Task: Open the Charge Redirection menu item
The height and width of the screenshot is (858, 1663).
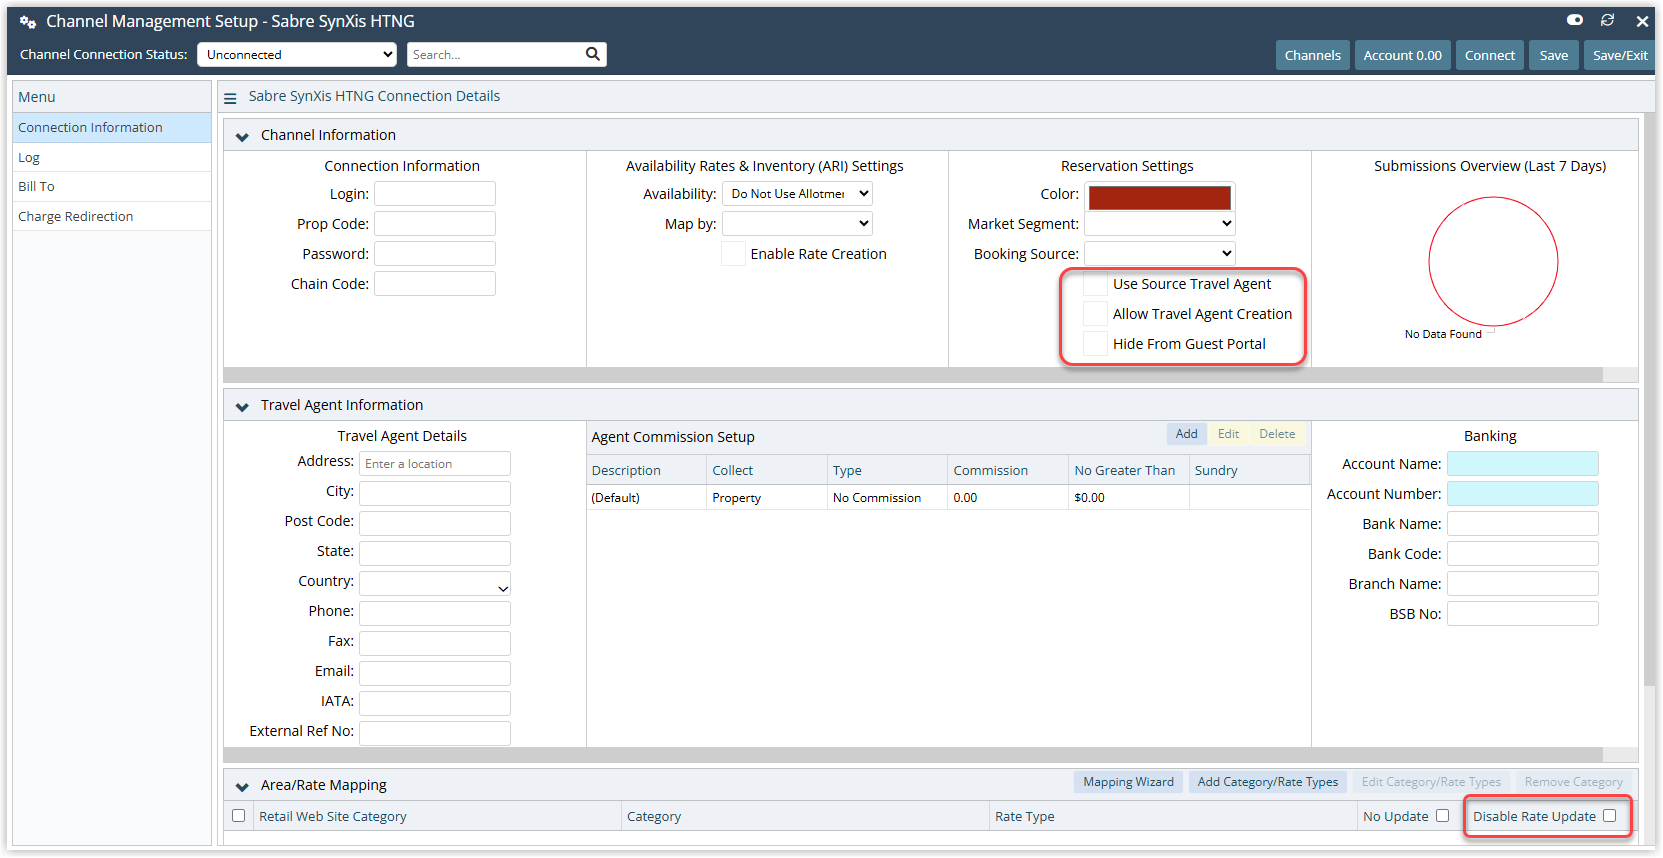Action: pyautogui.click(x=112, y=216)
